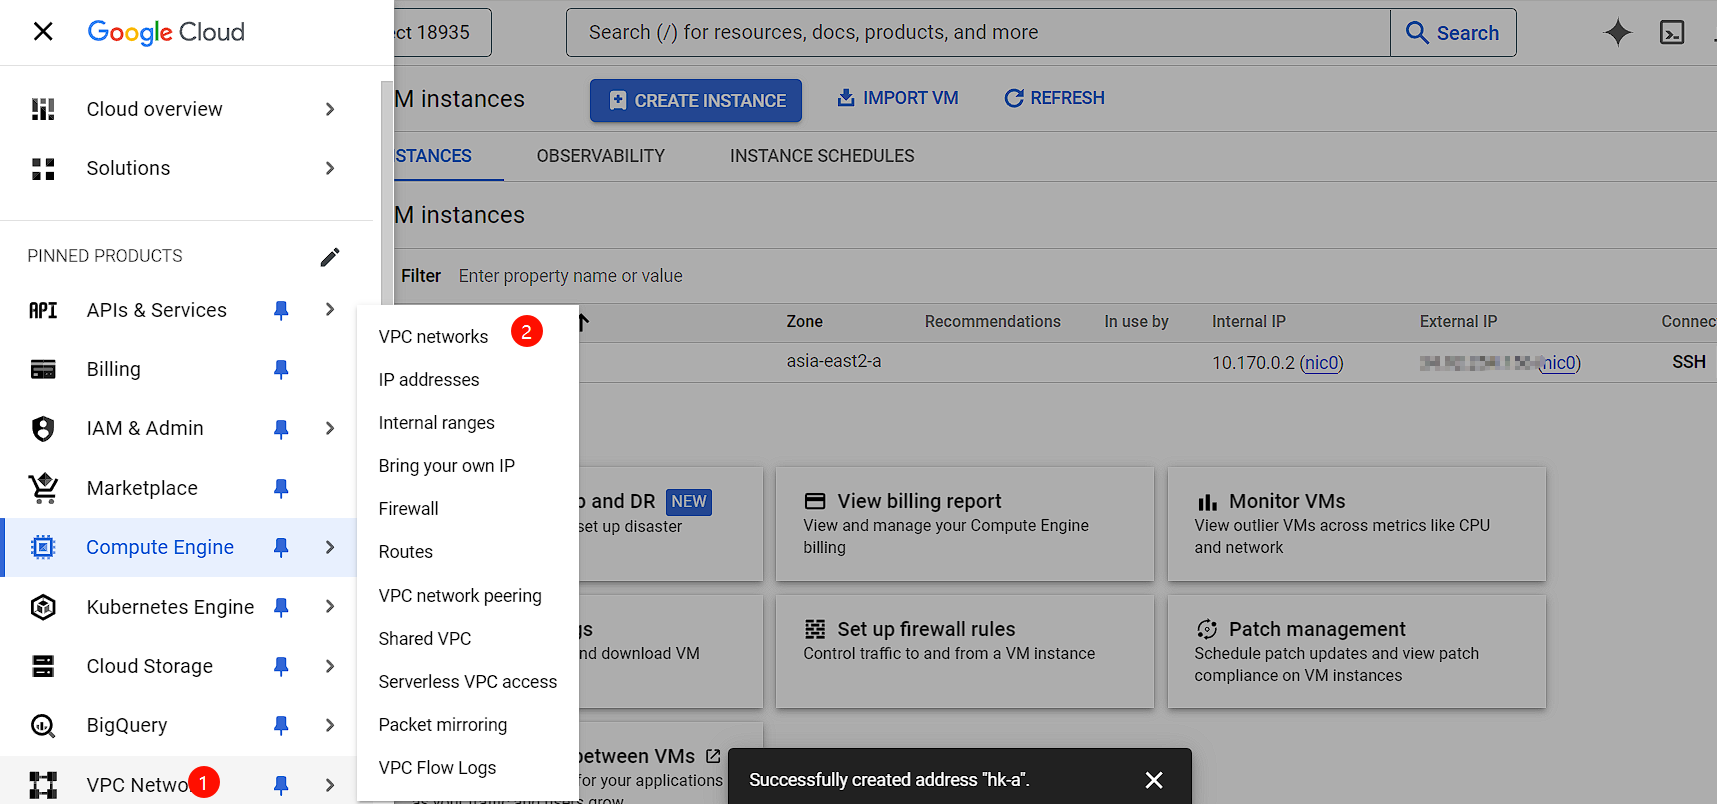
Task: Click the IAM & Admin shield icon
Action: (x=43, y=428)
